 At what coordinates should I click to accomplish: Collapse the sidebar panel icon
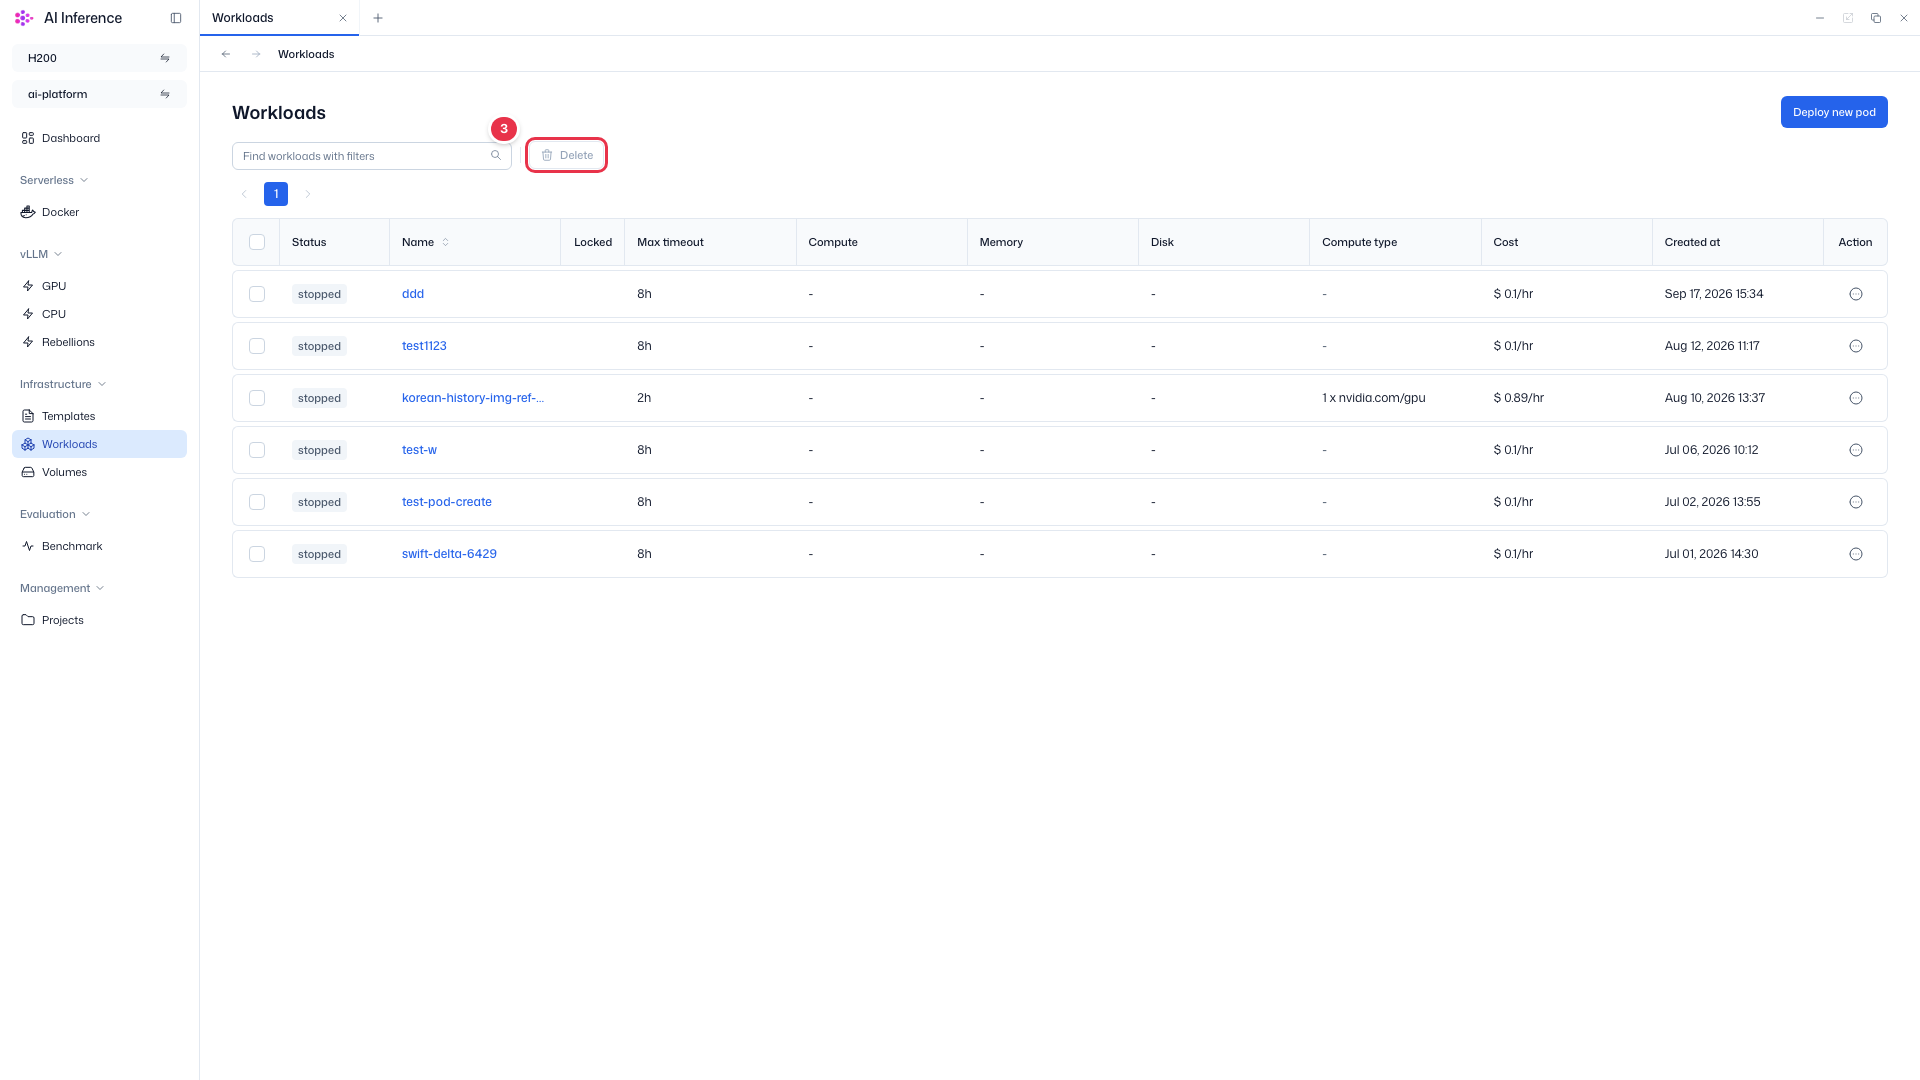(176, 18)
